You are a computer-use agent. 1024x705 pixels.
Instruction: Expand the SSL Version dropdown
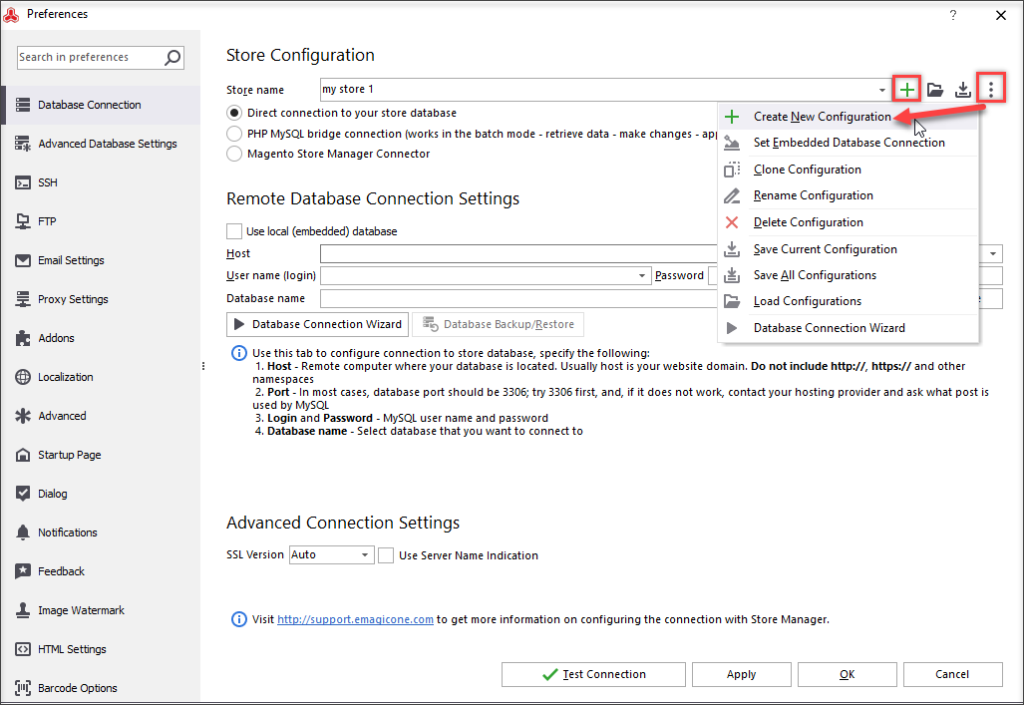pos(365,555)
